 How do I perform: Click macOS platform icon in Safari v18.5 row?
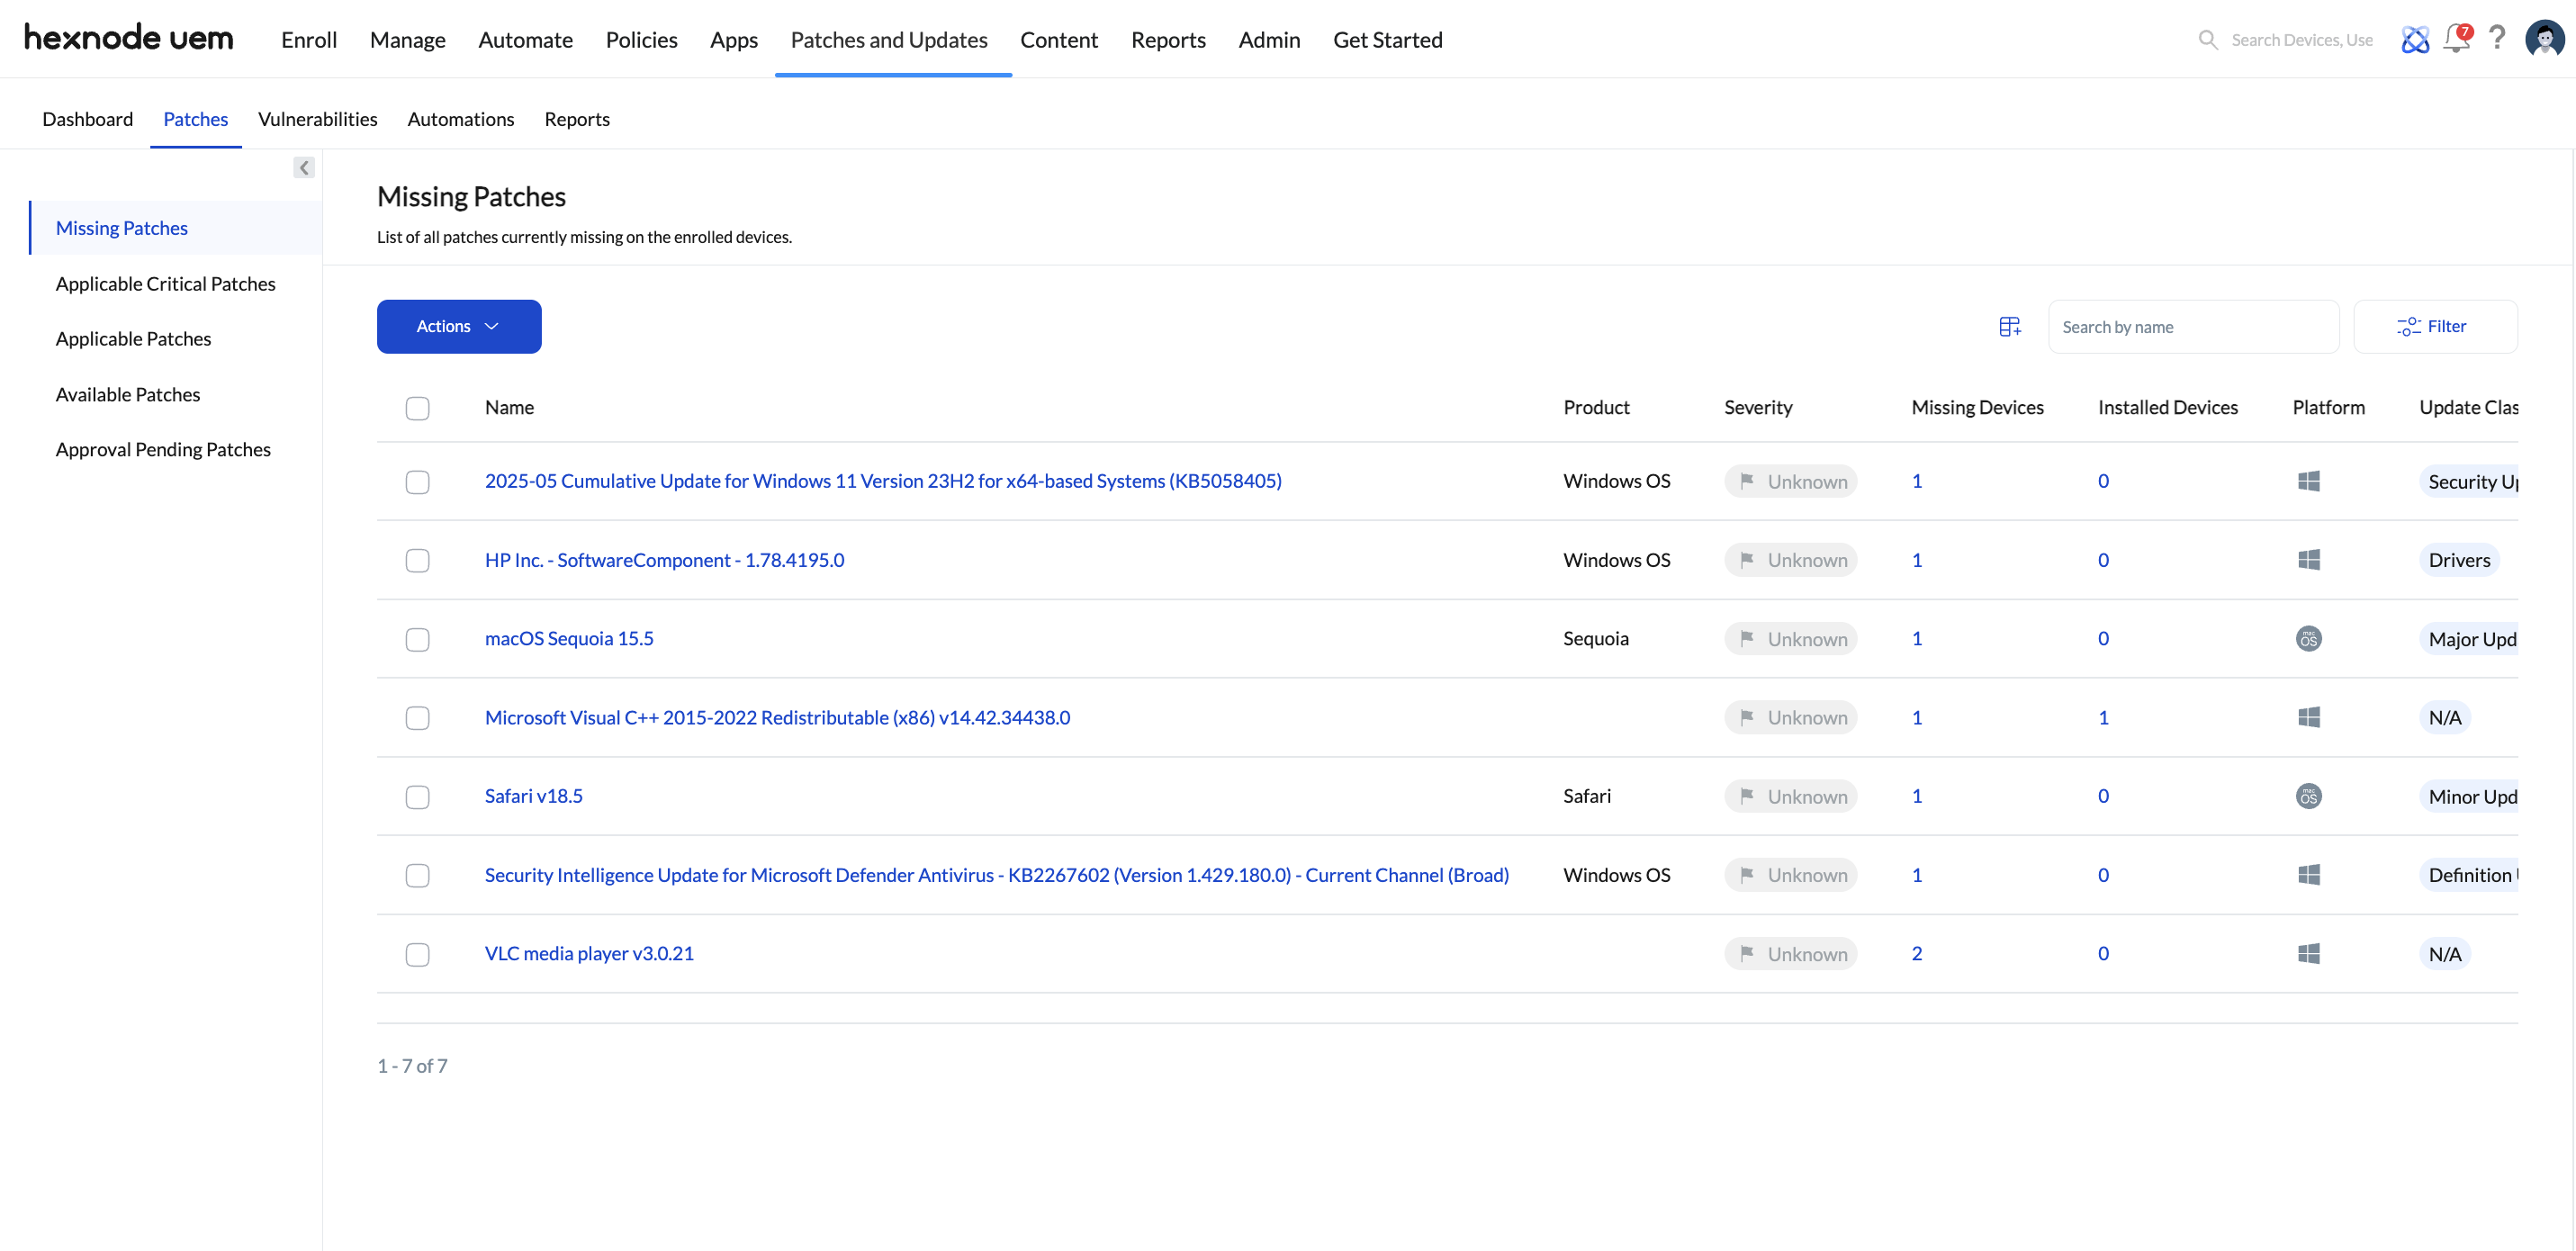tap(2308, 796)
